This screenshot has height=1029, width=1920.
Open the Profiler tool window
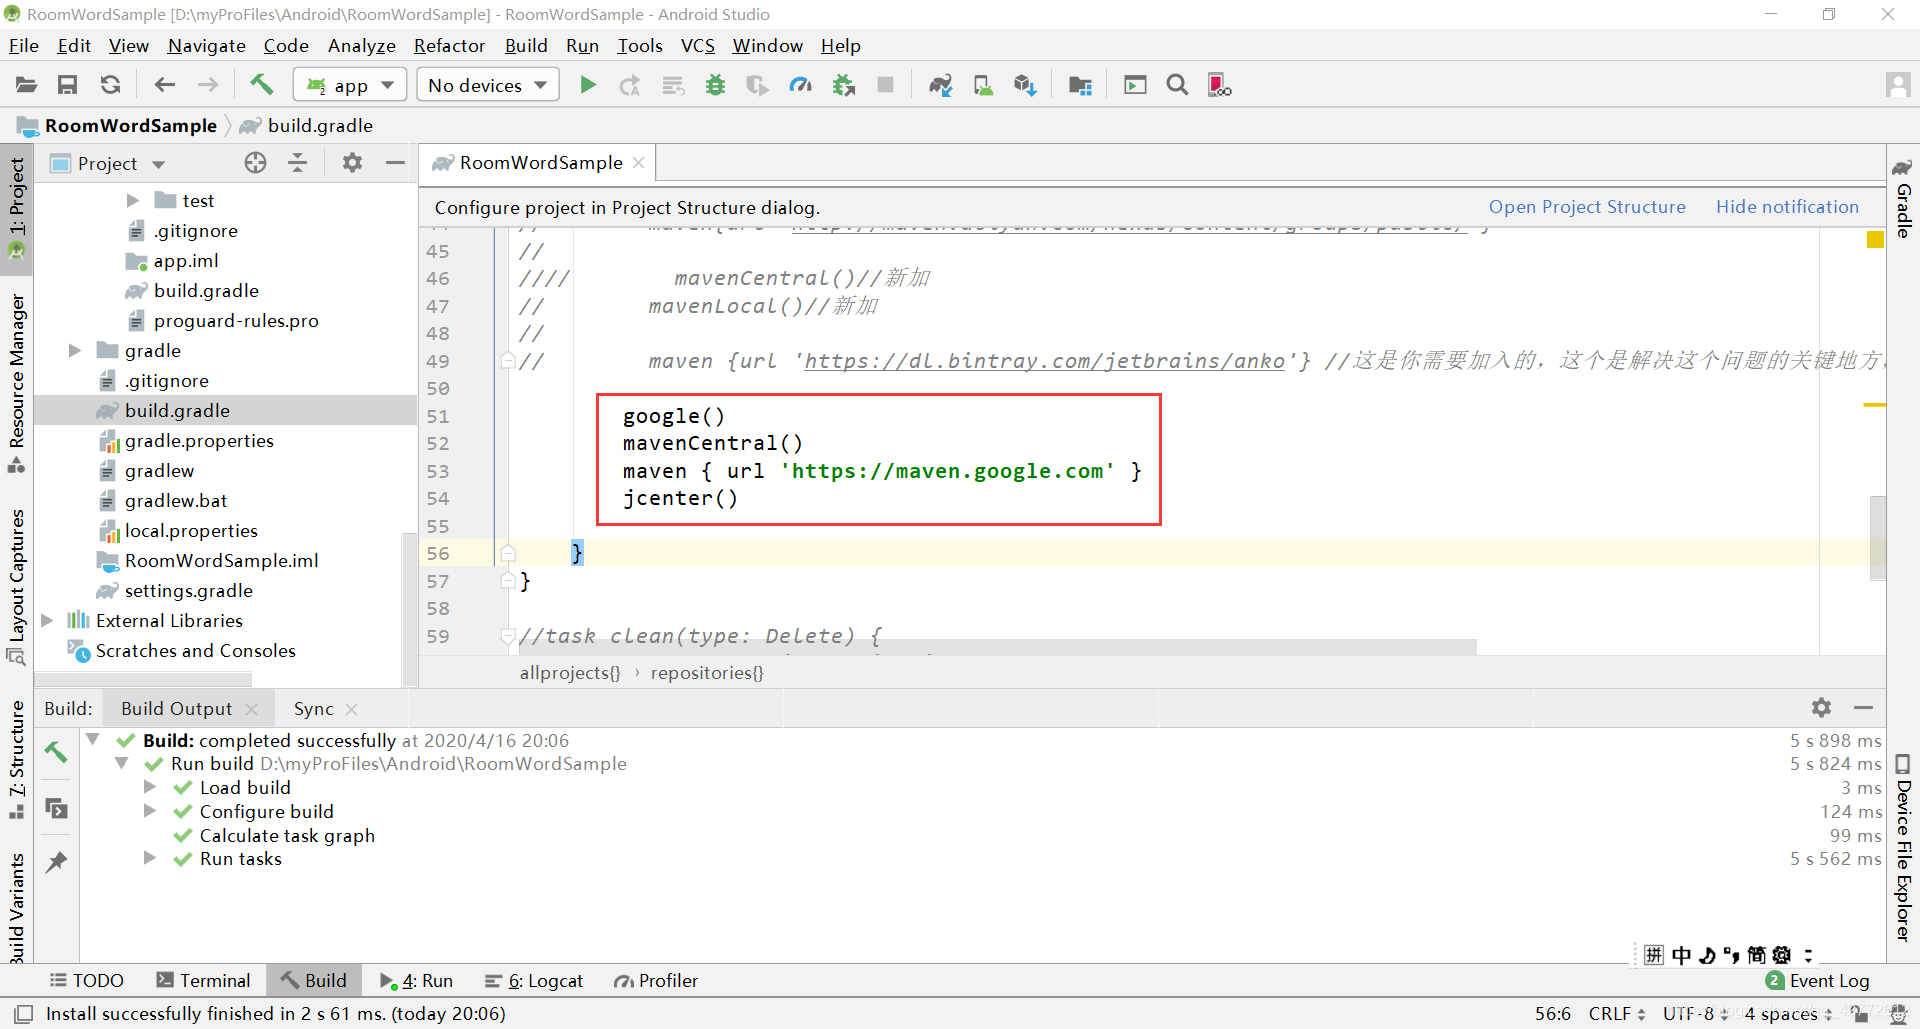[x=656, y=981]
